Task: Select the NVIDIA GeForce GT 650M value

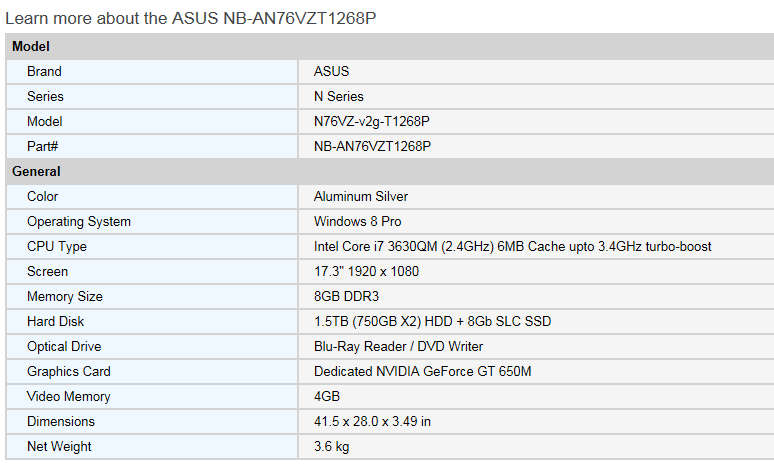Action: click(423, 371)
